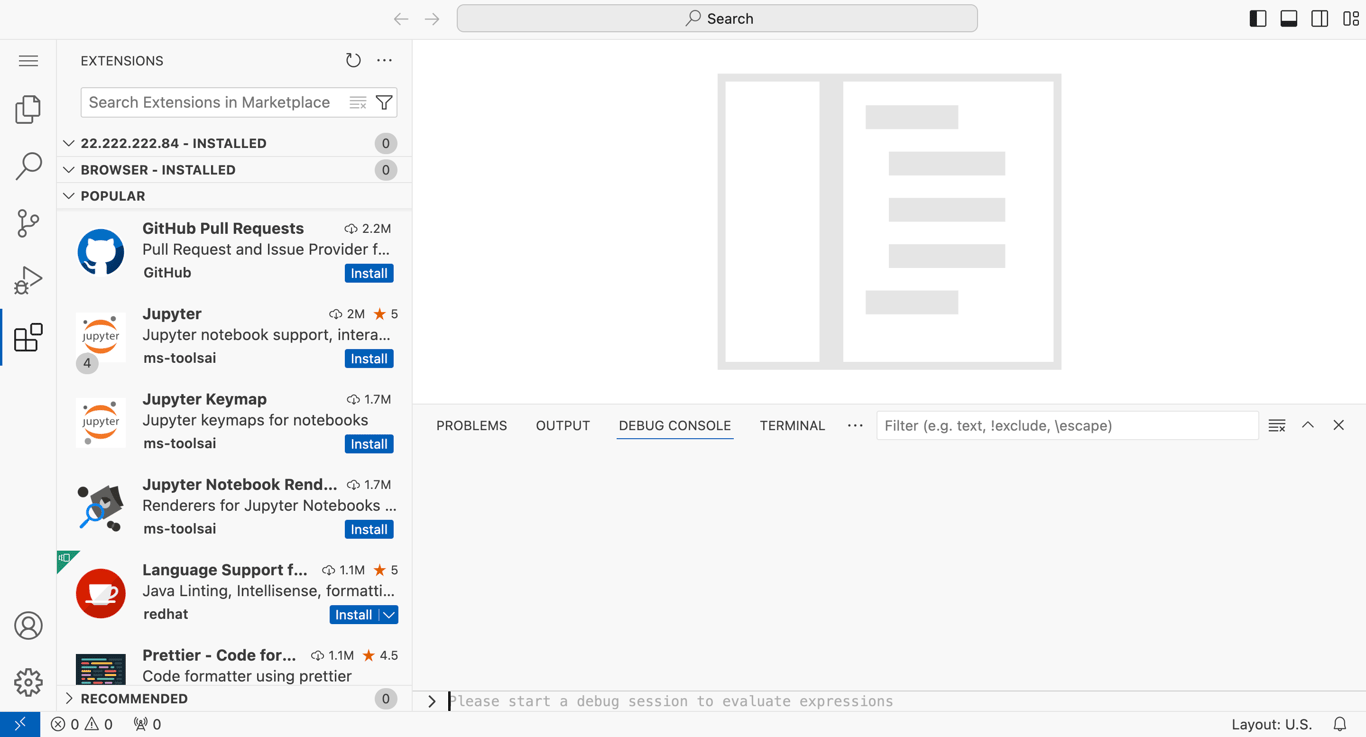Toggle the bottom Panel visibility
The height and width of the screenshot is (737, 1366).
pos(1288,17)
